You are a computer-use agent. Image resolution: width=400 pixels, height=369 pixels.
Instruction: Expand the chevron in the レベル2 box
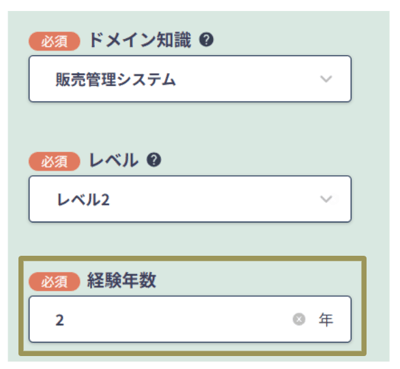coord(326,199)
